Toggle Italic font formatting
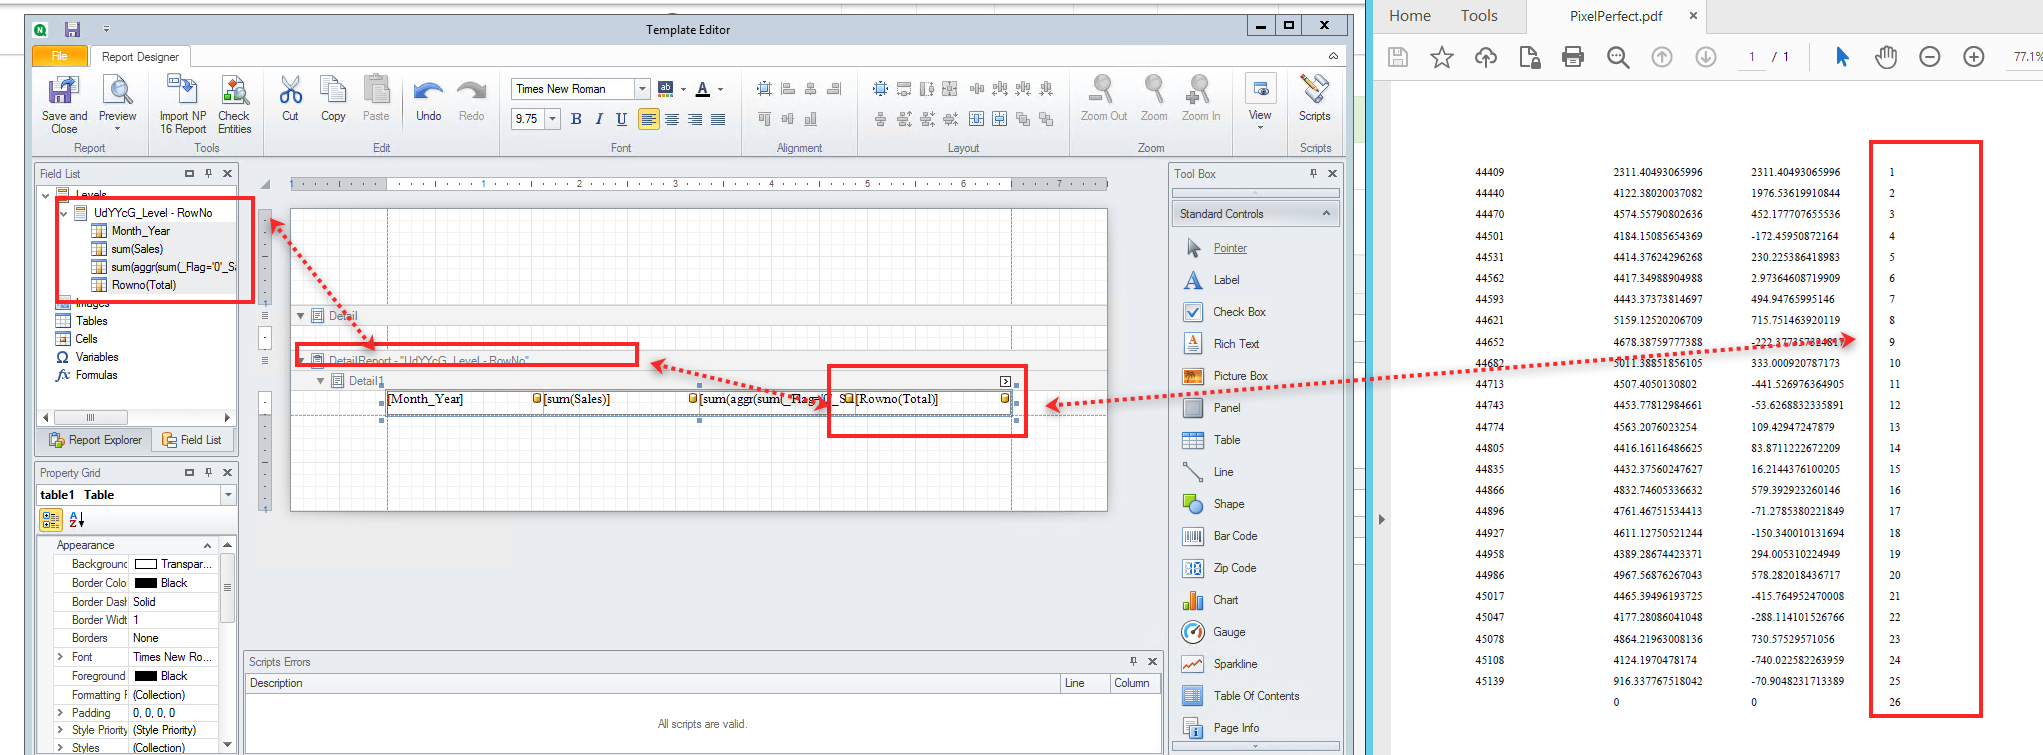The height and width of the screenshot is (755, 2043). pyautogui.click(x=599, y=119)
